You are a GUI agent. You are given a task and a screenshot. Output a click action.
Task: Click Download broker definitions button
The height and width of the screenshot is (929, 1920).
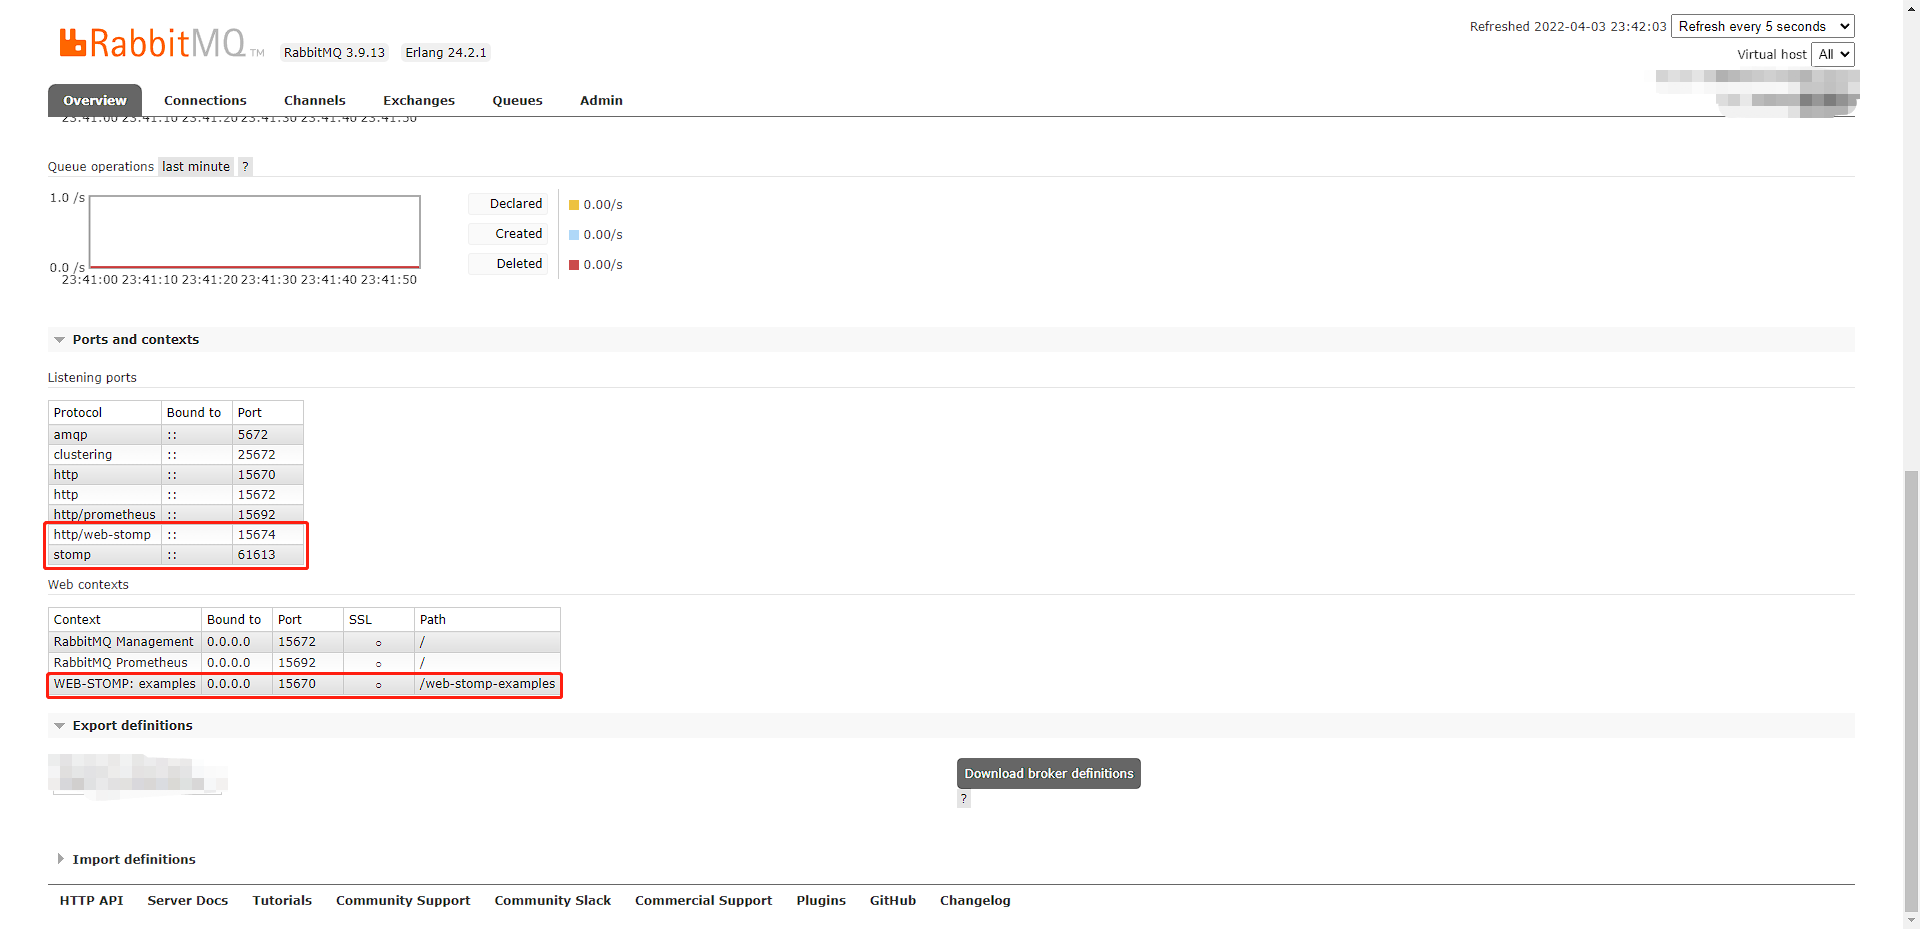coord(1049,774)
